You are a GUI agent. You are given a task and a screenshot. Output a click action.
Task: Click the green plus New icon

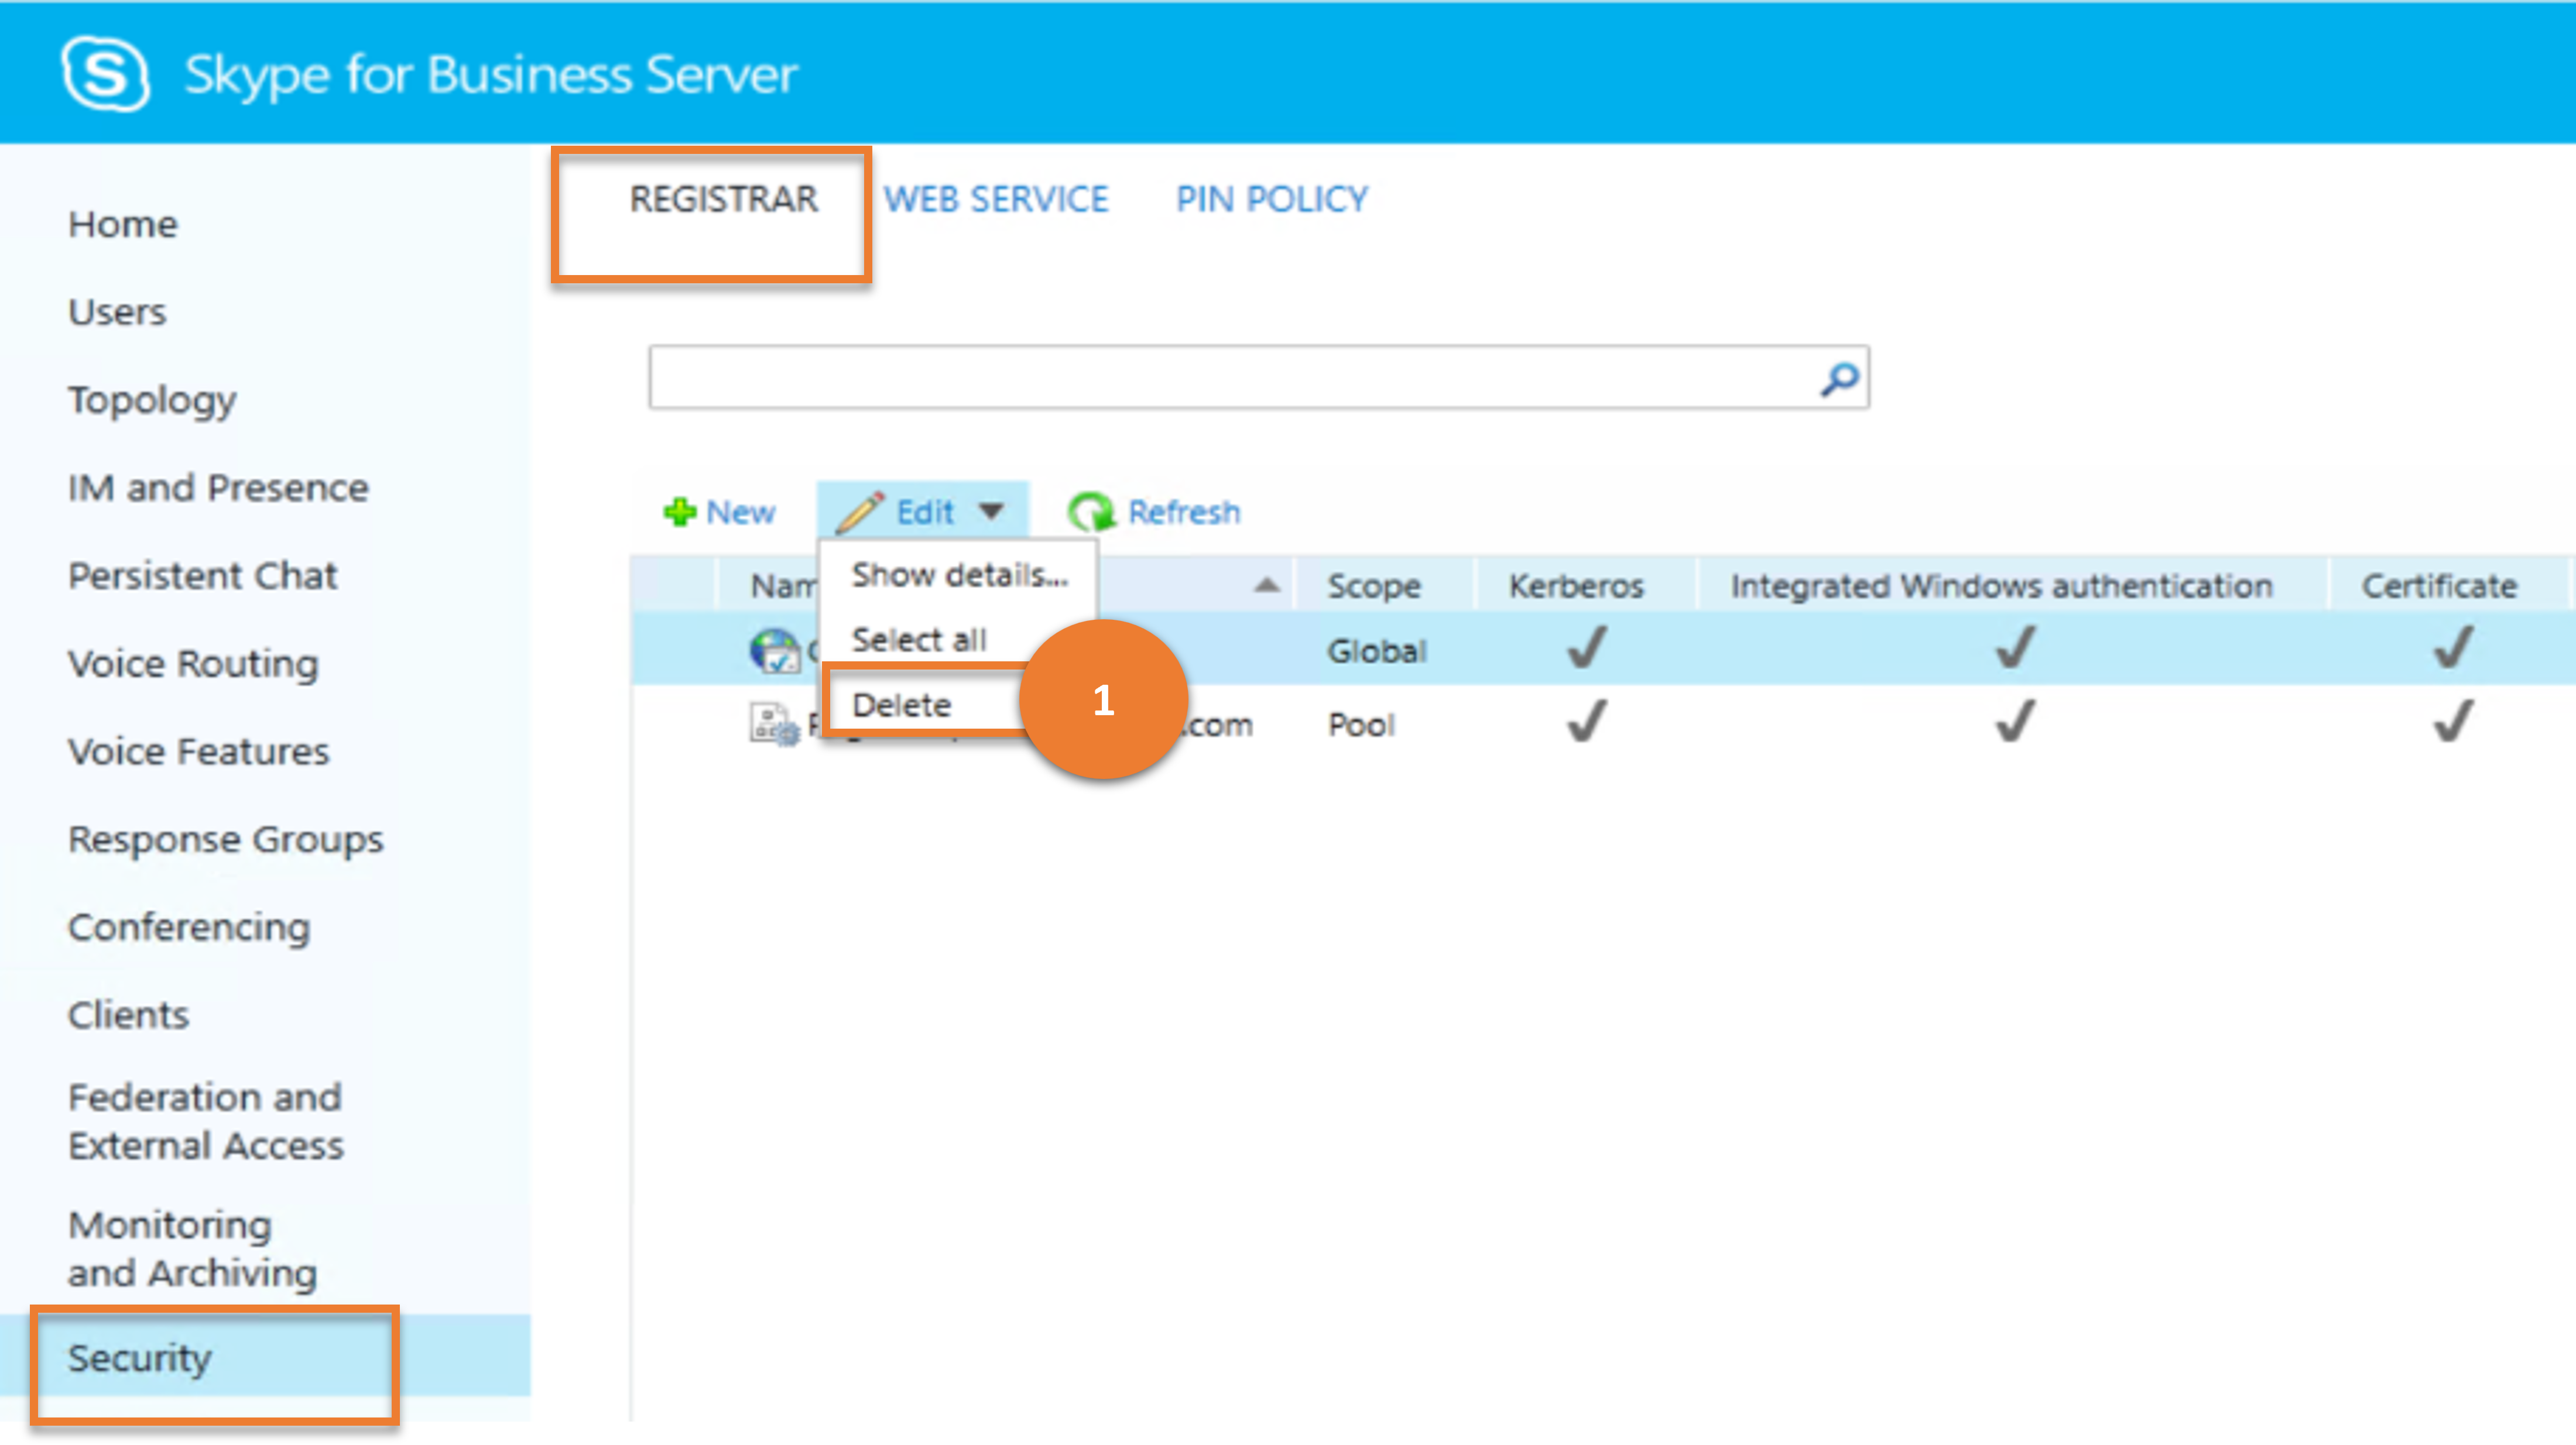[680, 512]
